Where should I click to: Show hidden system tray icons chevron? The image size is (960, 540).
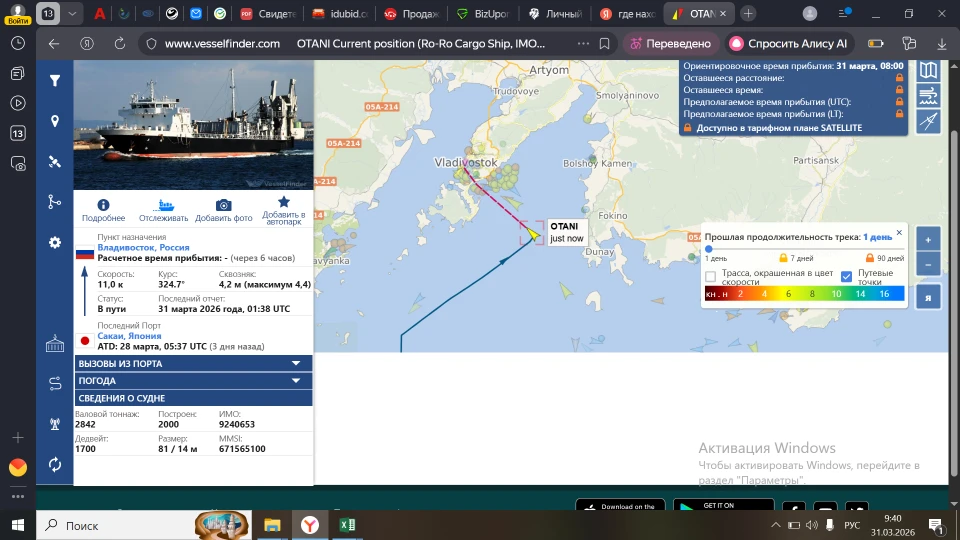coord(776,525)
